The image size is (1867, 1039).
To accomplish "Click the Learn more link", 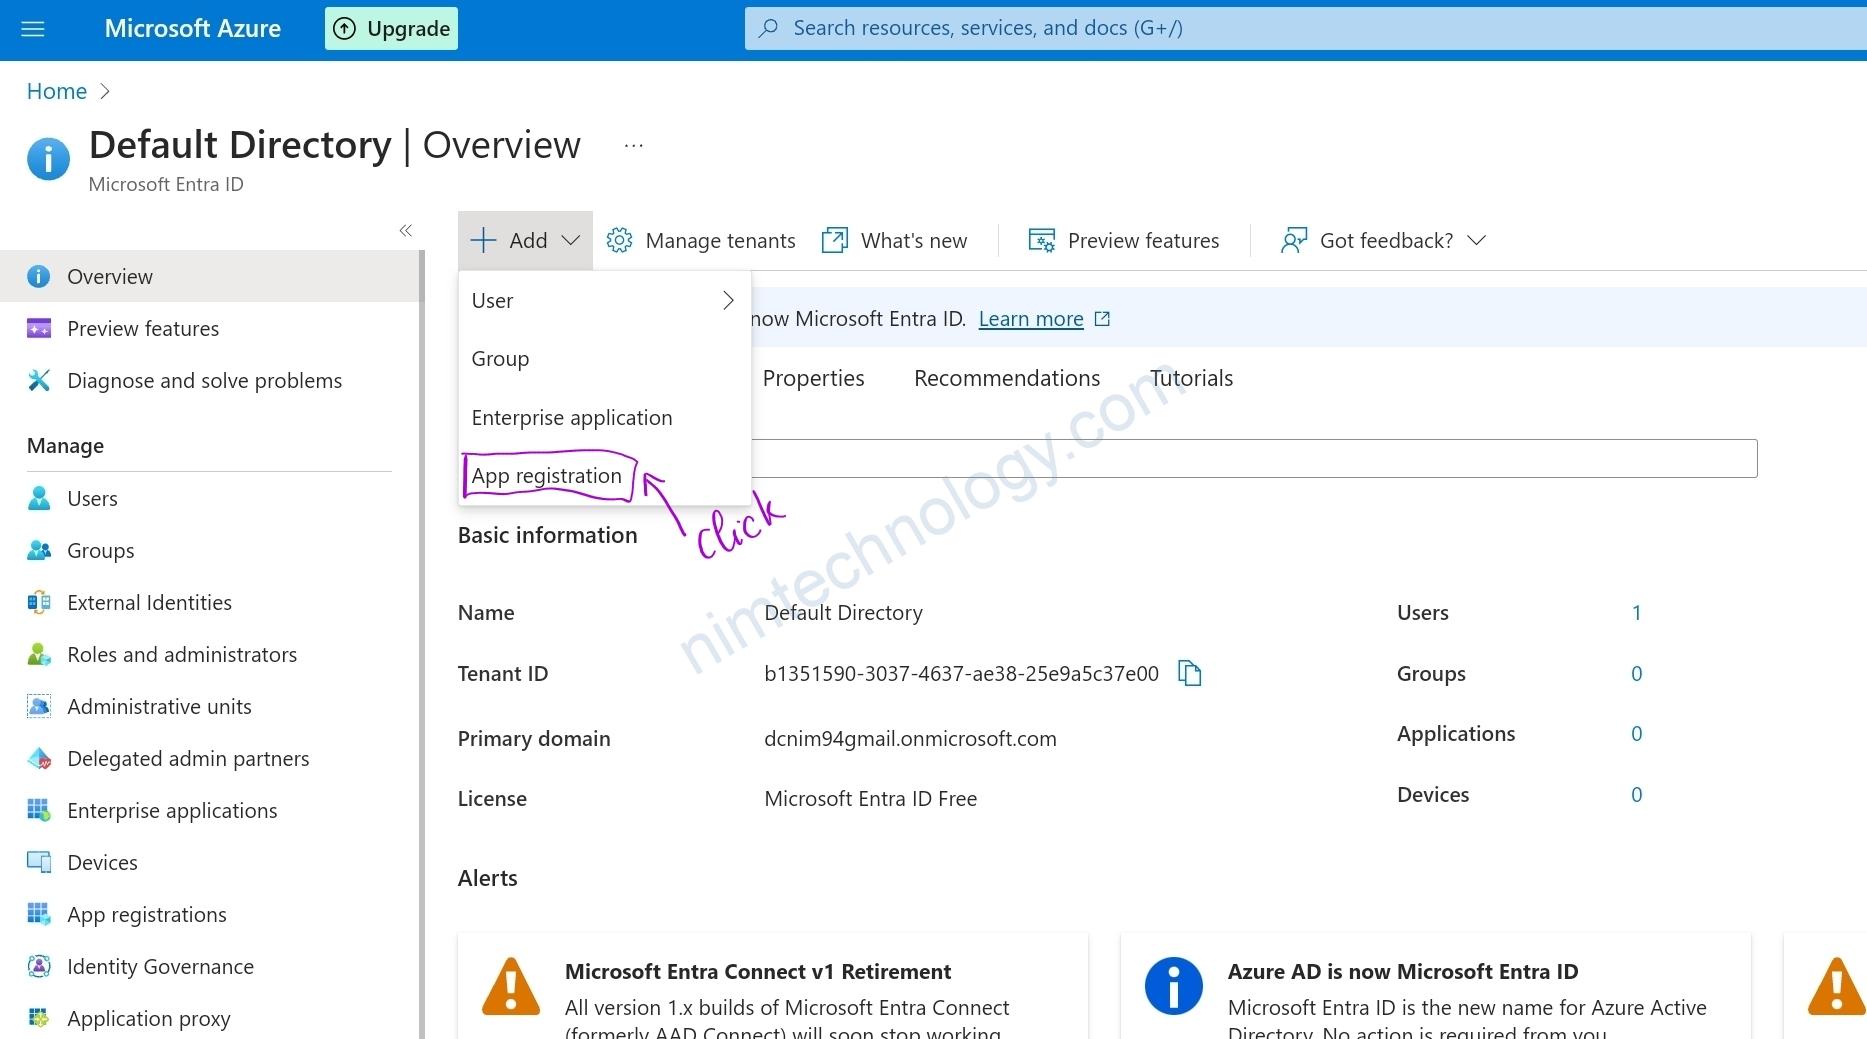I will (1030, 318).
